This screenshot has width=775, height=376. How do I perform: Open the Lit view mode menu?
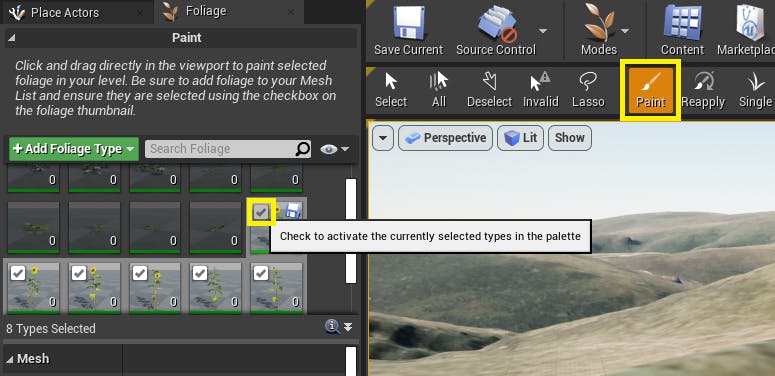click(x=521, y=137)
